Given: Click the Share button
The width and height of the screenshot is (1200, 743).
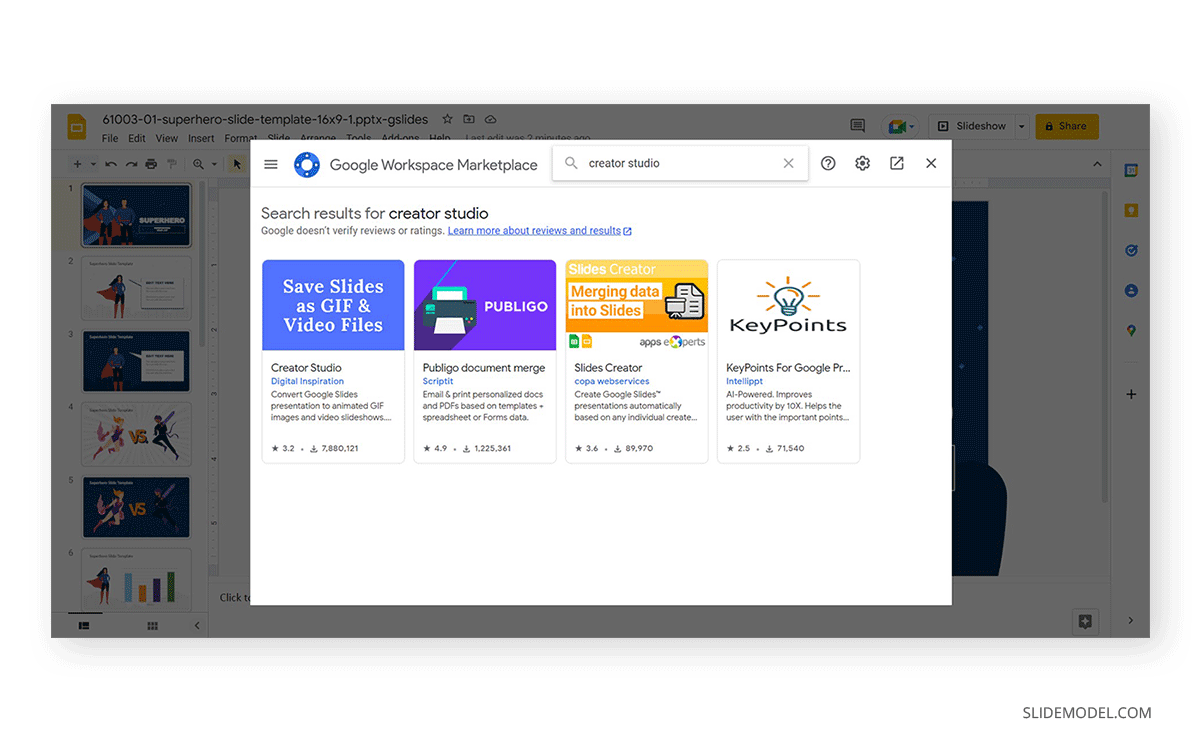Looking at the screenshot, I should pos(1067,126).
